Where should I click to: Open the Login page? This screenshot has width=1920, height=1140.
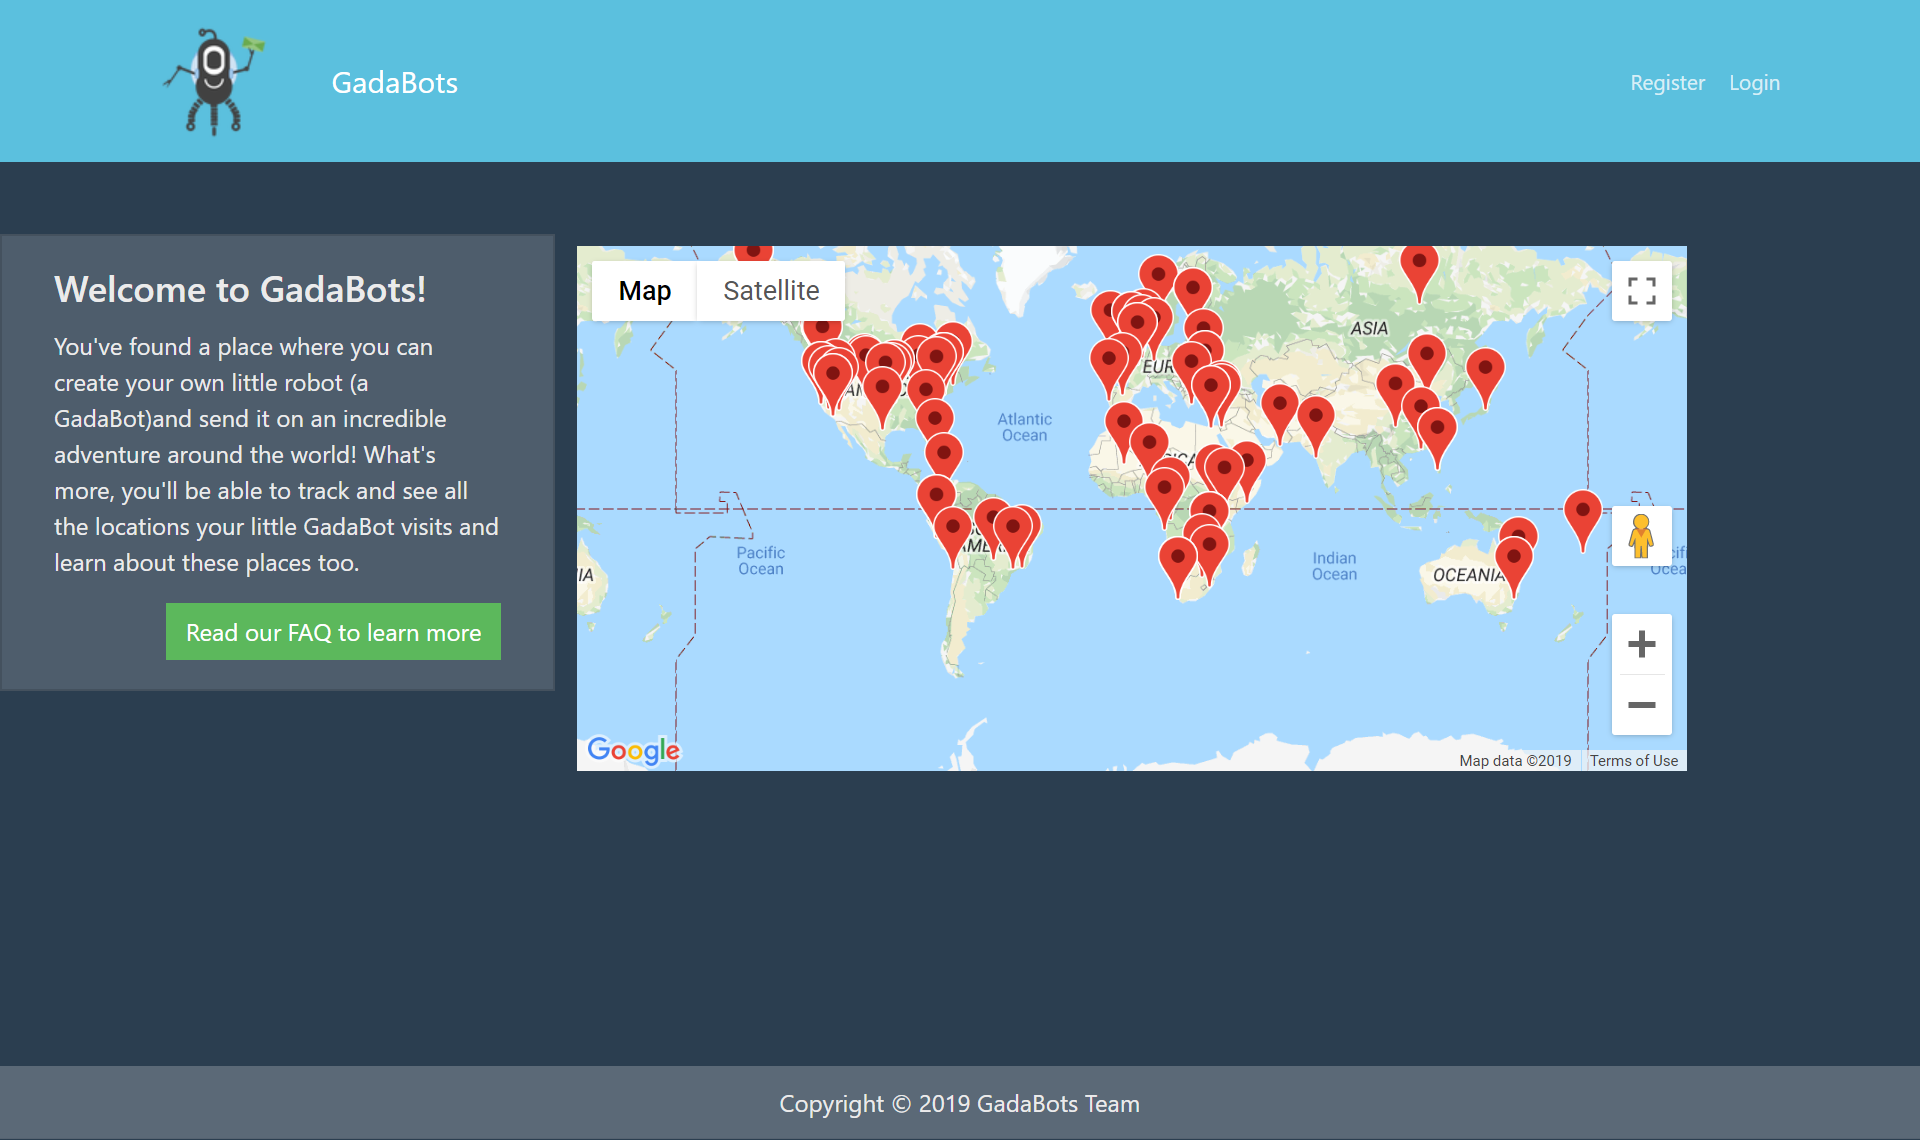pyautogui.click(x=1754, y=83)
